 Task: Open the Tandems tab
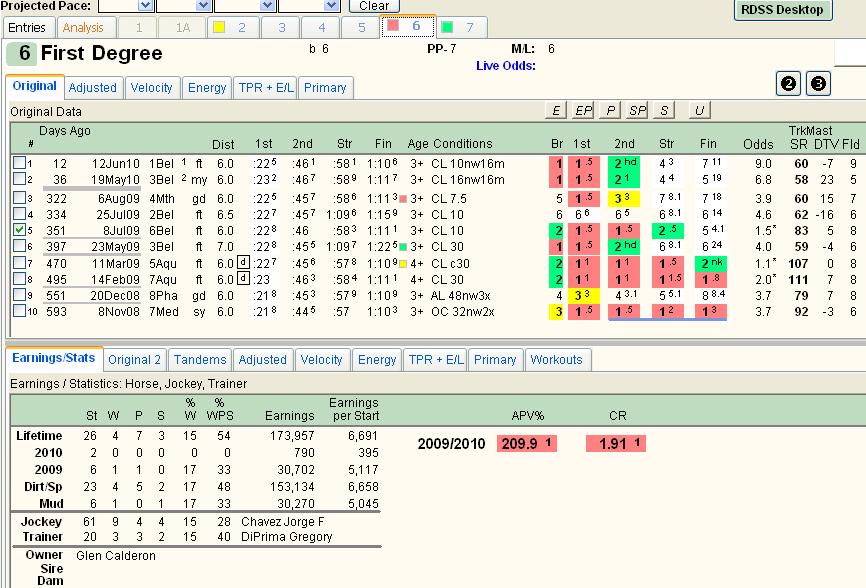click(x=200, y=360)
